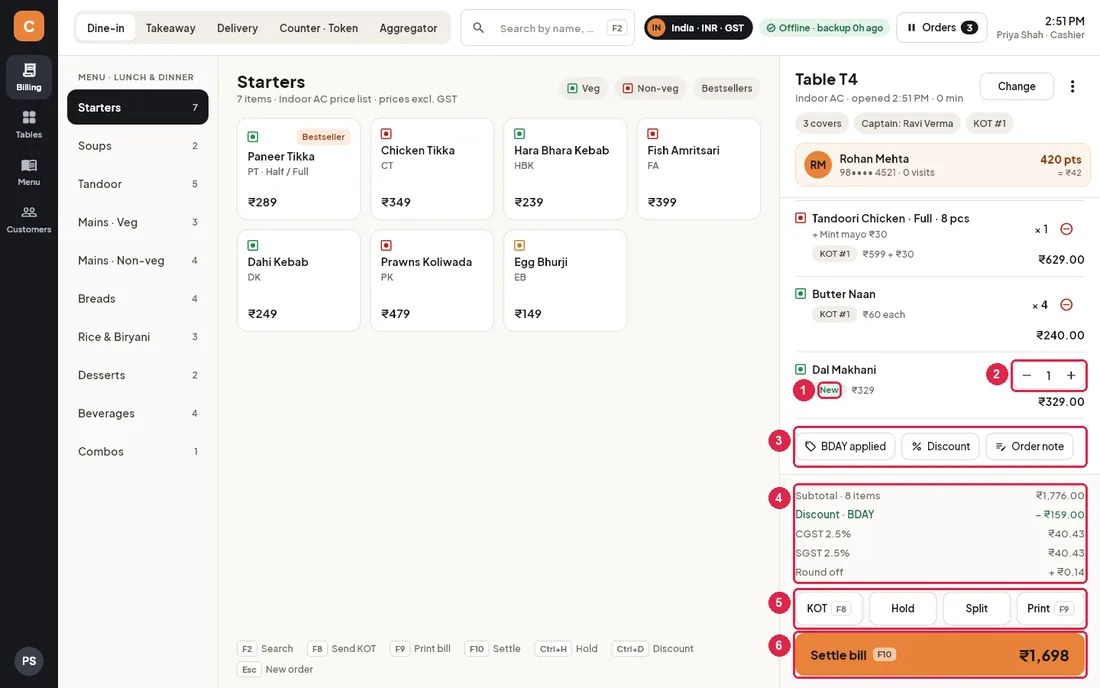This screenshot has width=1100, height=688.
Task: Click the orange C app logo
Action: [x=29, y=27]
